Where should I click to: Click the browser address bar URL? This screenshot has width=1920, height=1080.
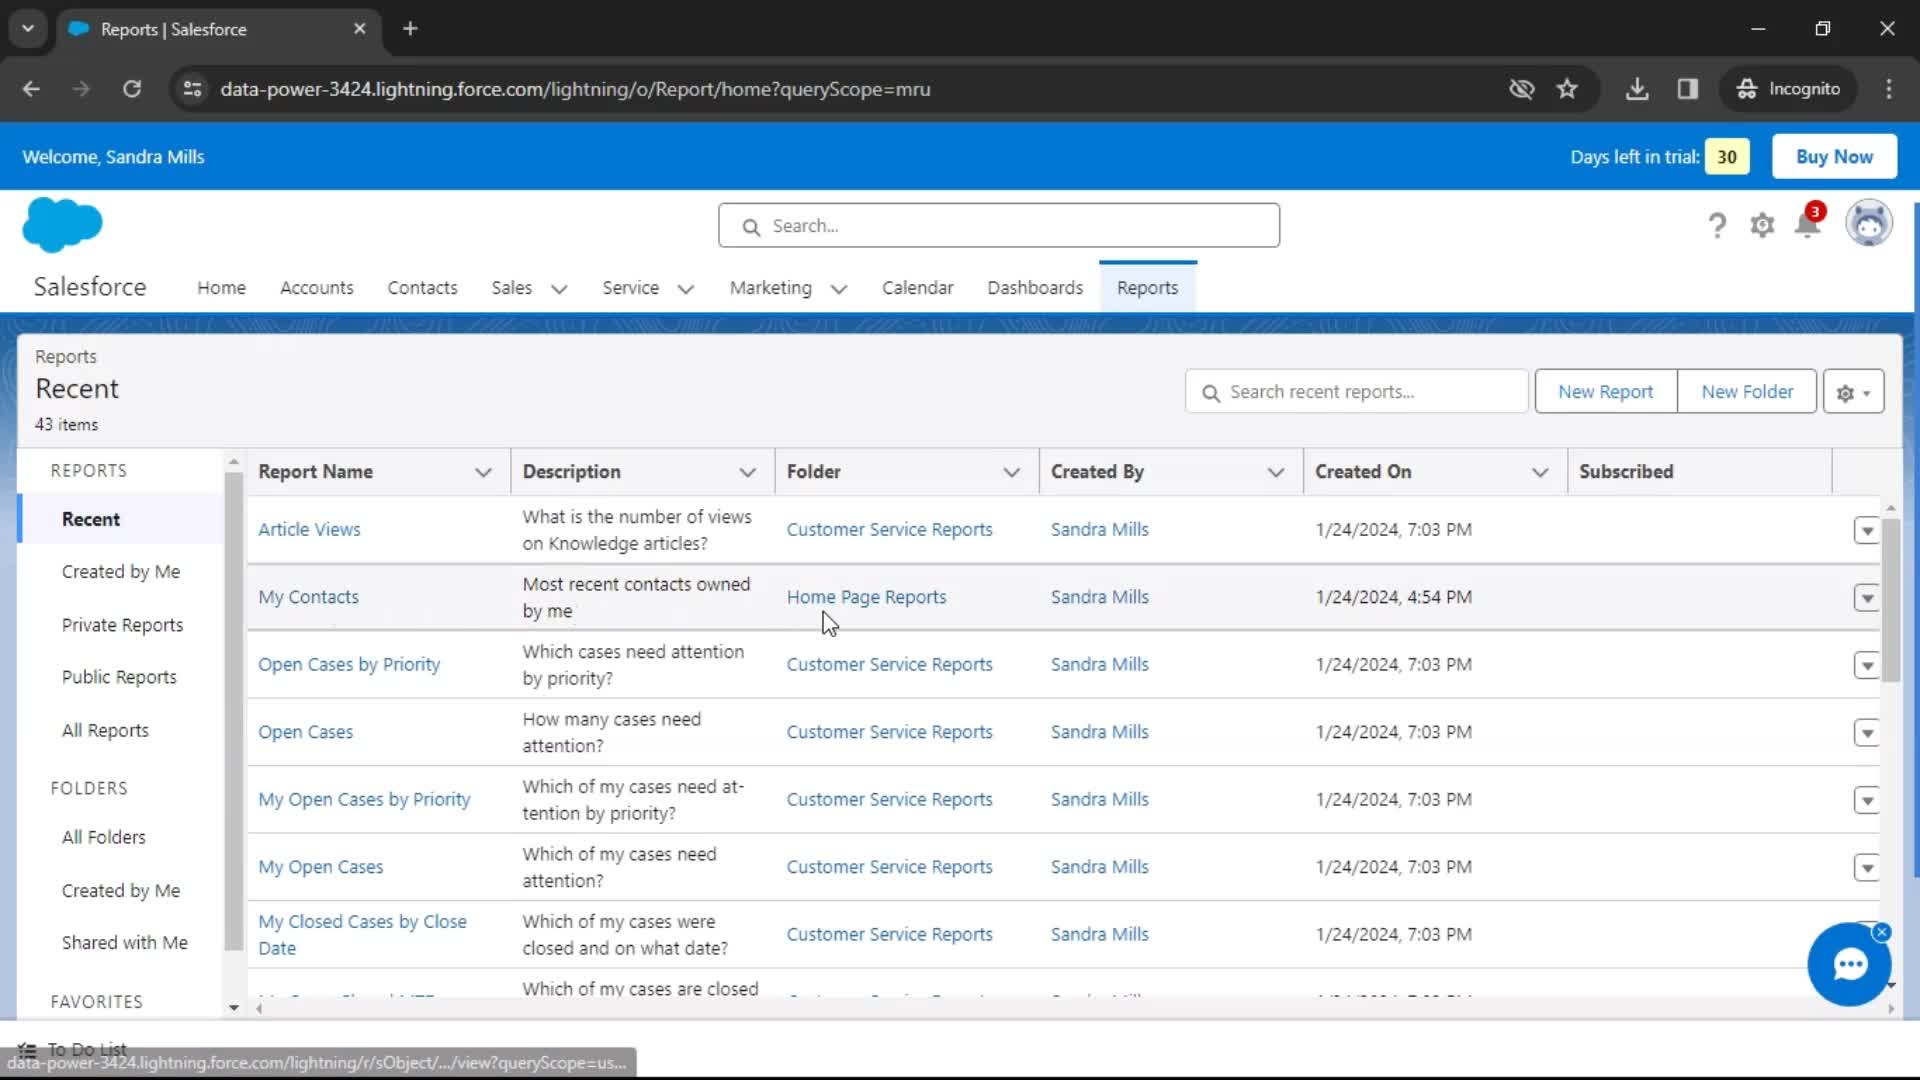[x=575, y=89]
